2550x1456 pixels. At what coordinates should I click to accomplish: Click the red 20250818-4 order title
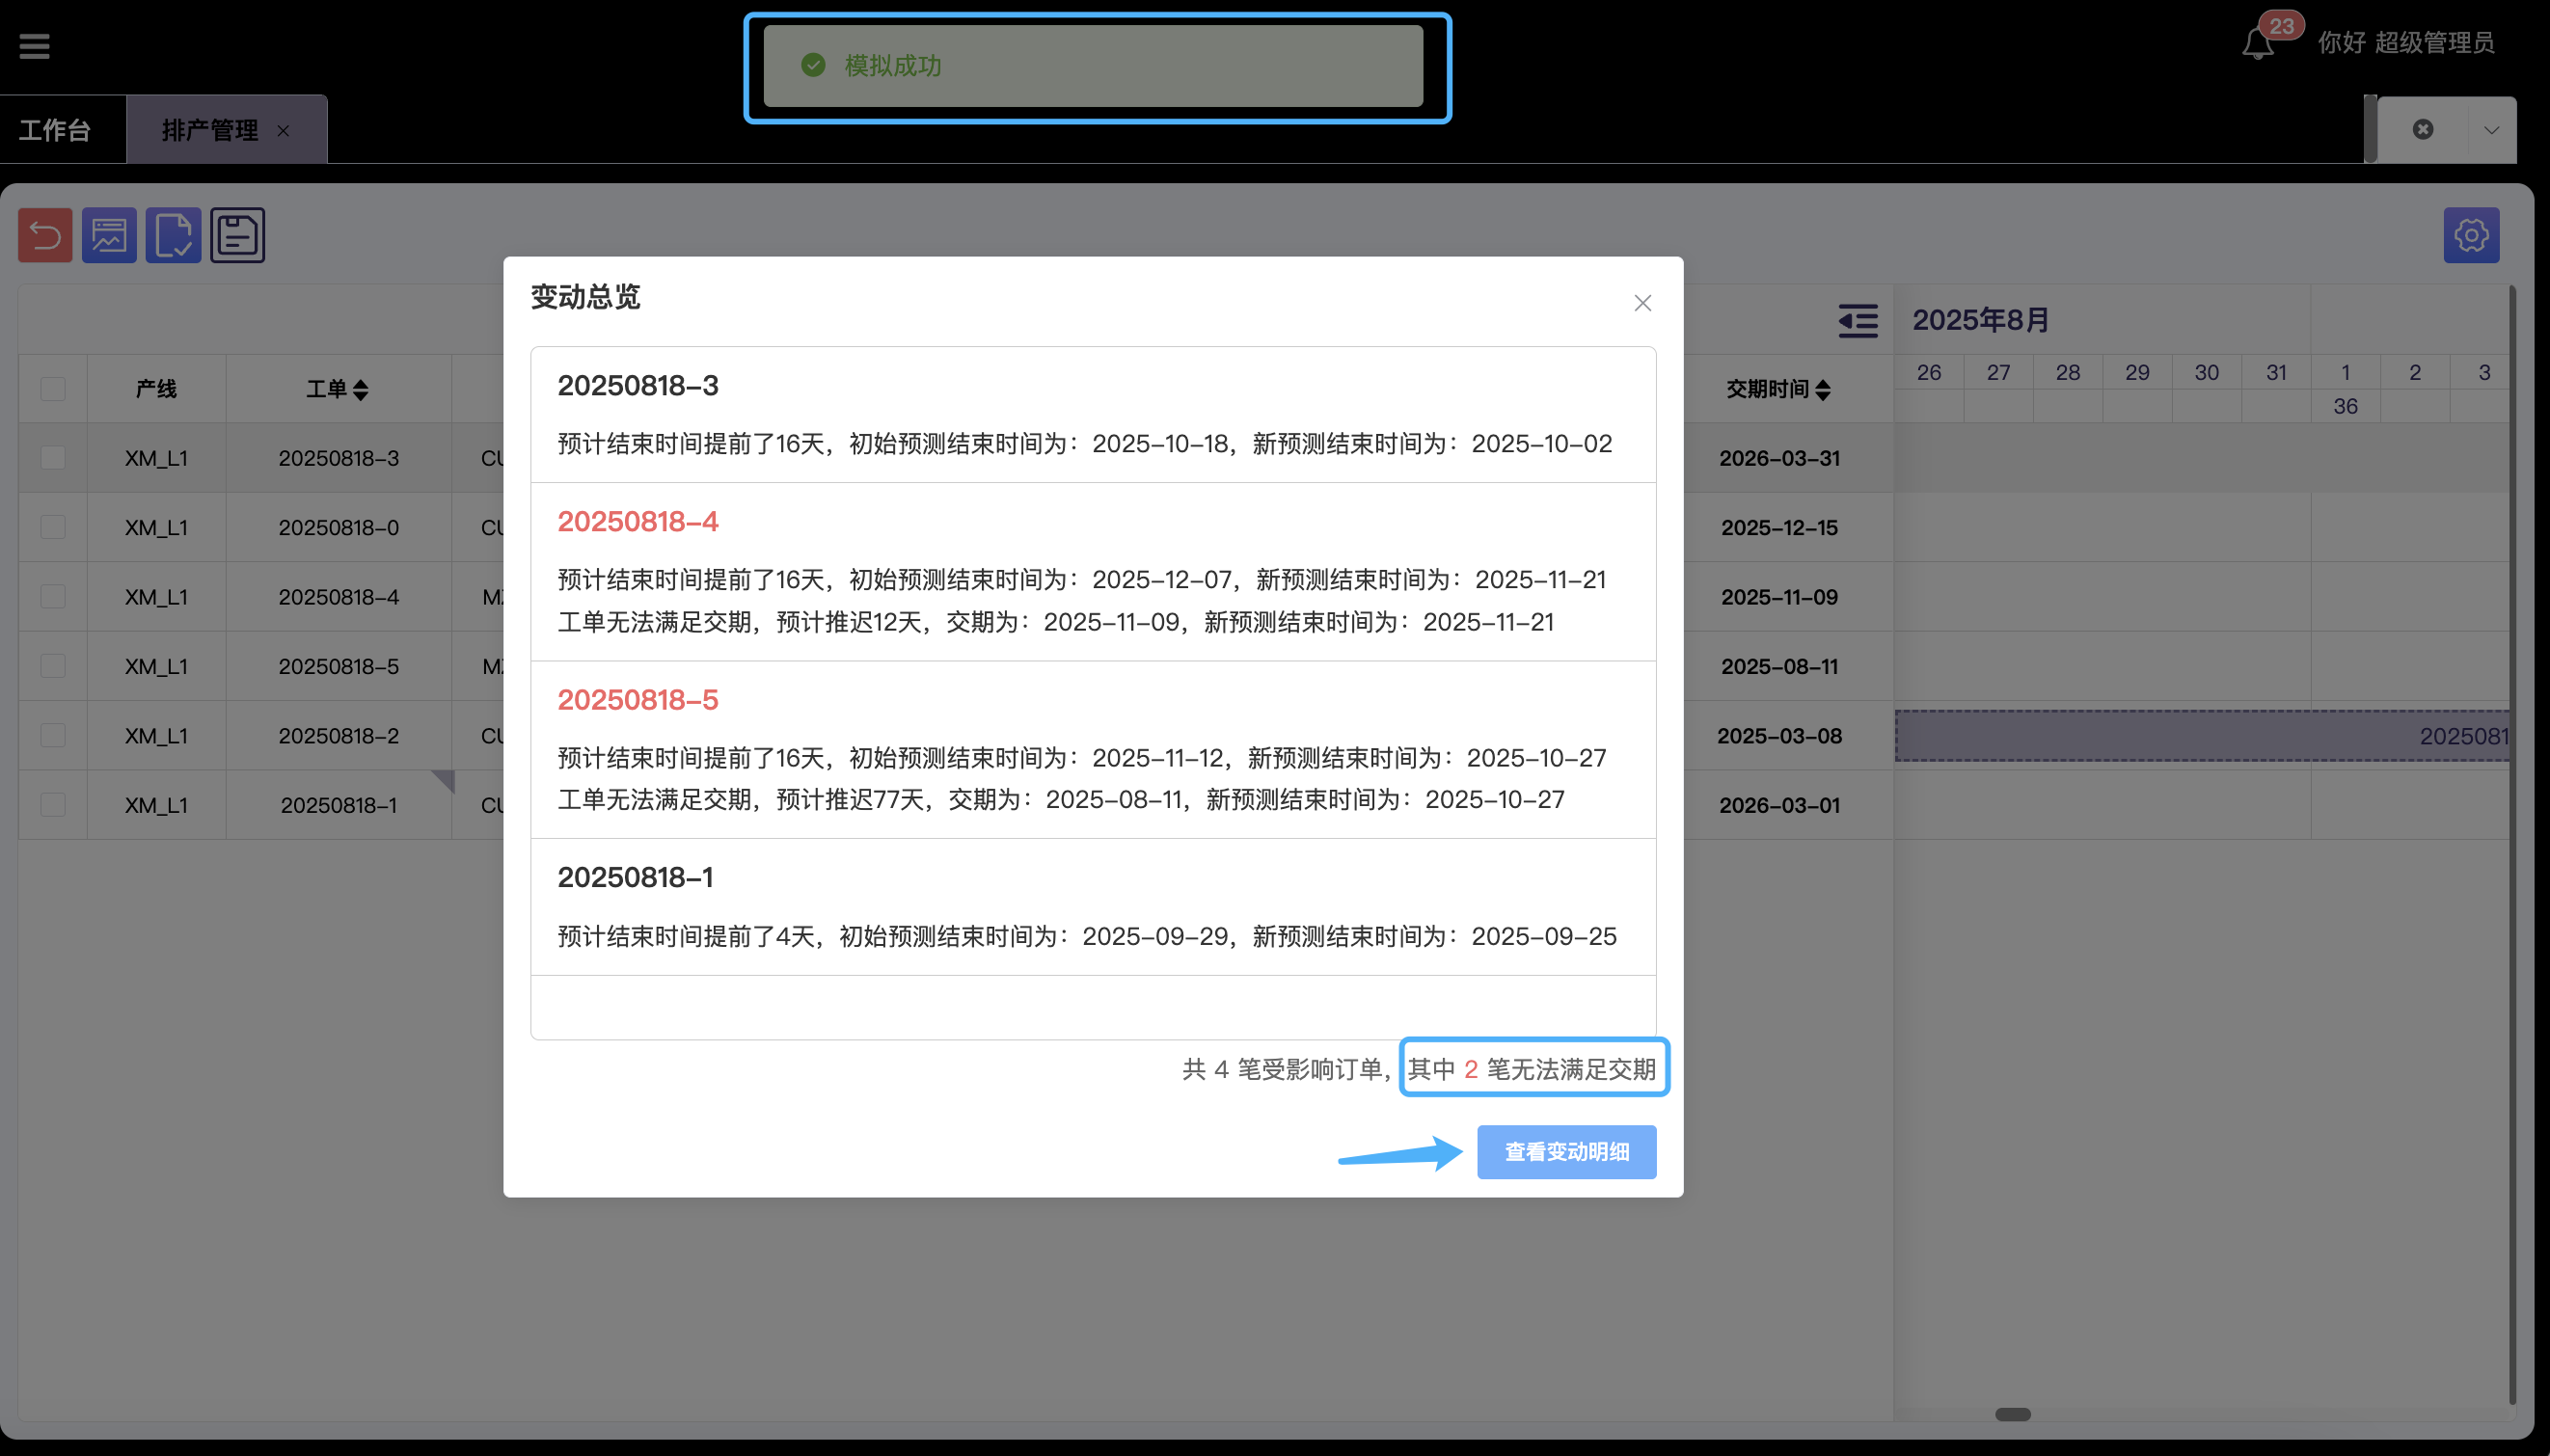point(638,522)
